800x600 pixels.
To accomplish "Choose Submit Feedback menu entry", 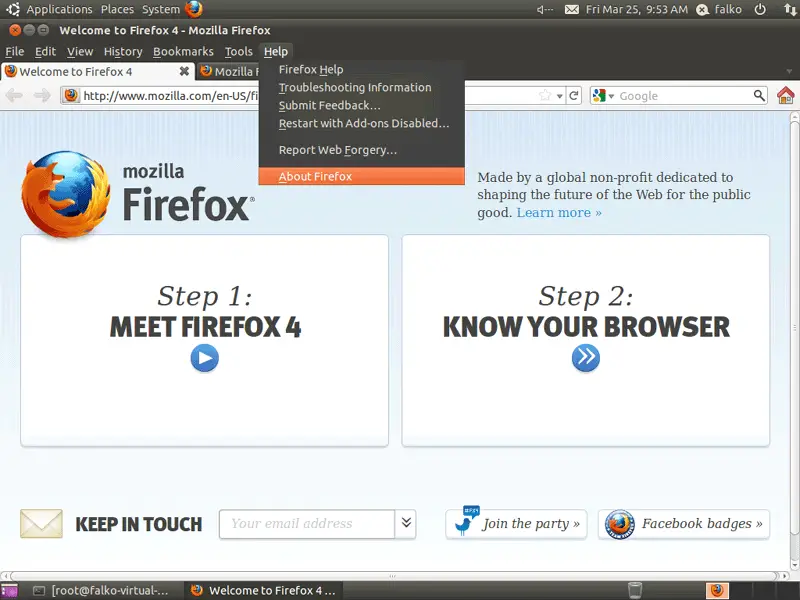I will pos(362,105).
